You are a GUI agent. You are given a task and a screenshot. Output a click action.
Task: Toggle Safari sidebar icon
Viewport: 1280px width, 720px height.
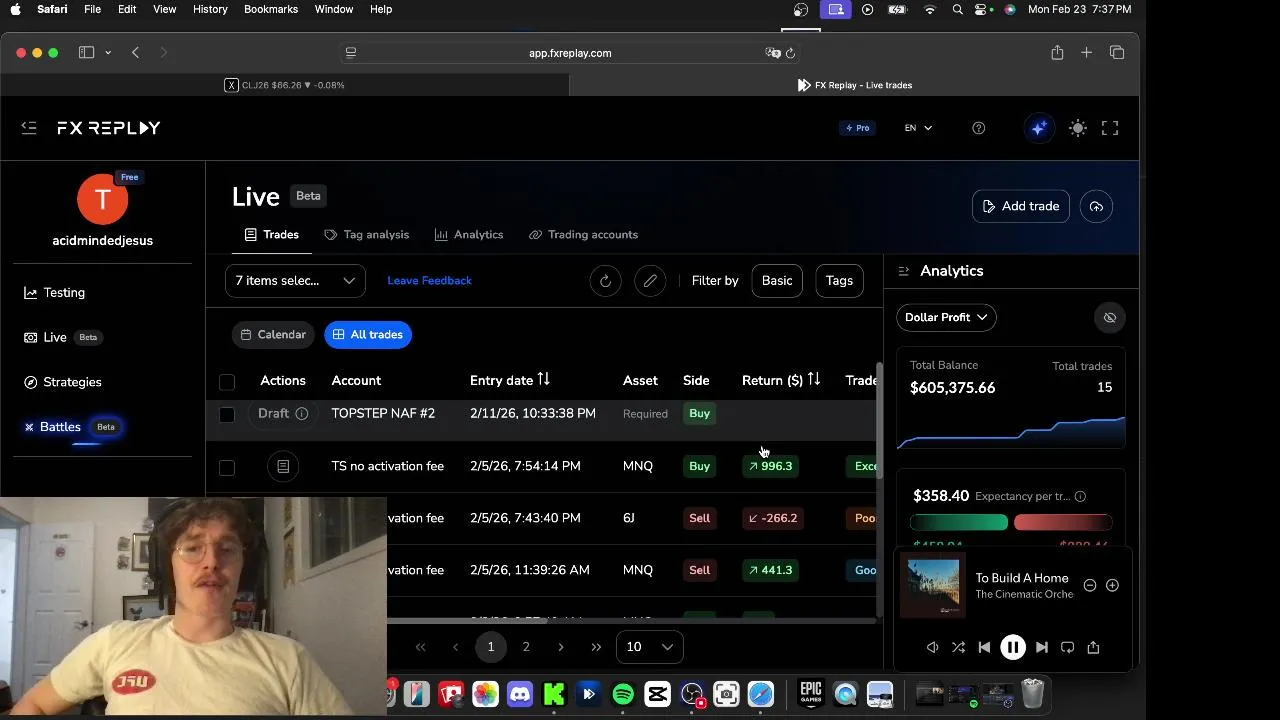tap(86, 53)
